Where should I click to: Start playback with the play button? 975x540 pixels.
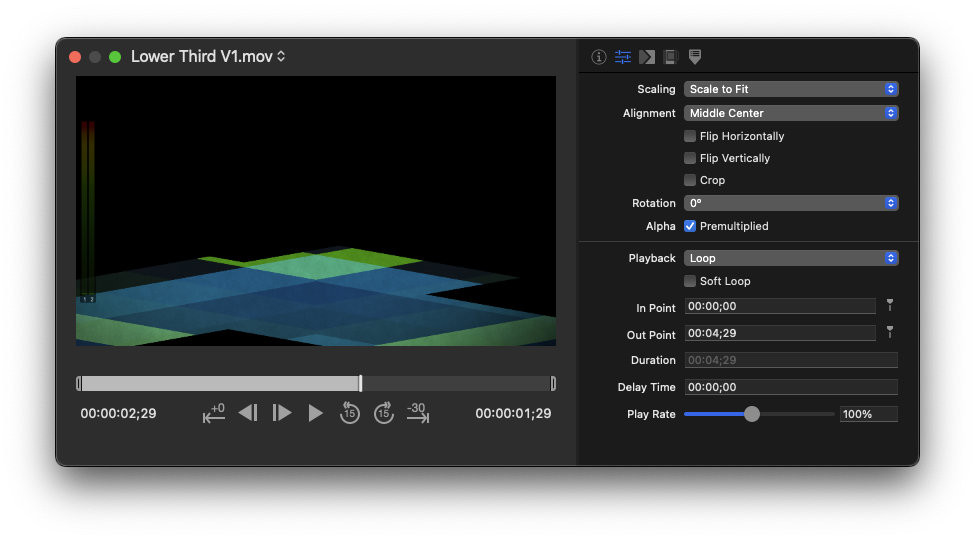point(315,413)
